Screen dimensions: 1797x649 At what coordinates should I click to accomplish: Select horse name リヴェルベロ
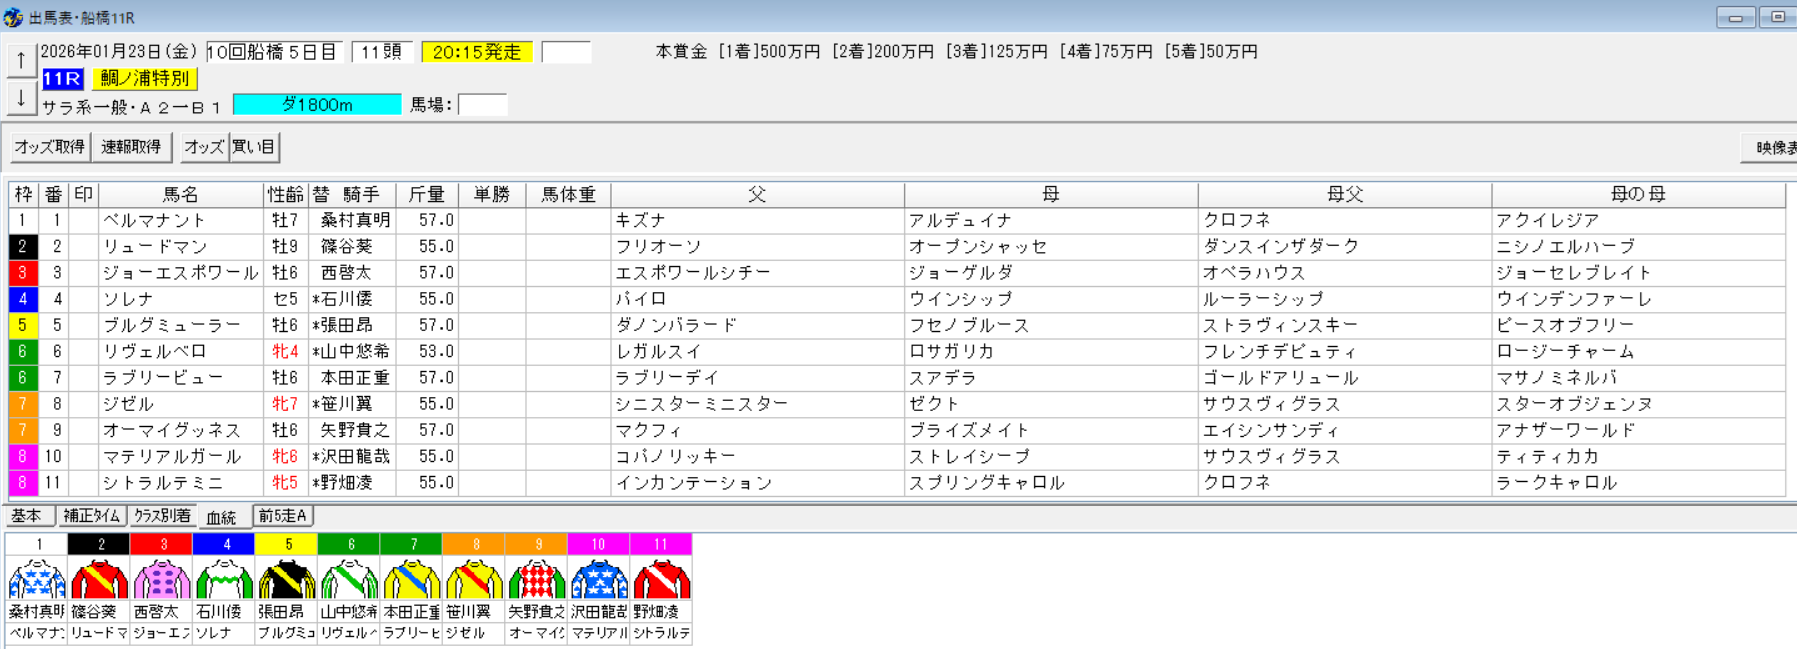tap(155, 351)
